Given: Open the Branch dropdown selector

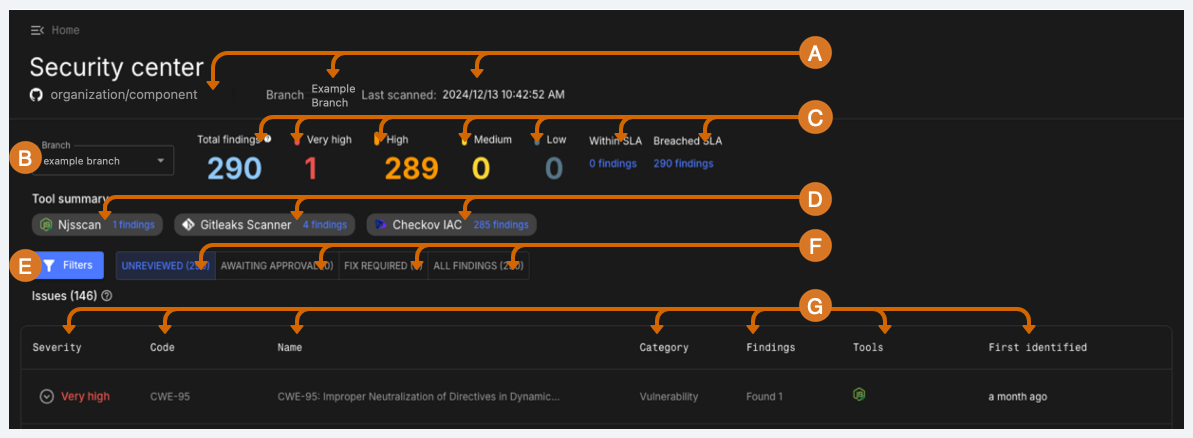Looking at the screenshot, I should click(103, 161).
